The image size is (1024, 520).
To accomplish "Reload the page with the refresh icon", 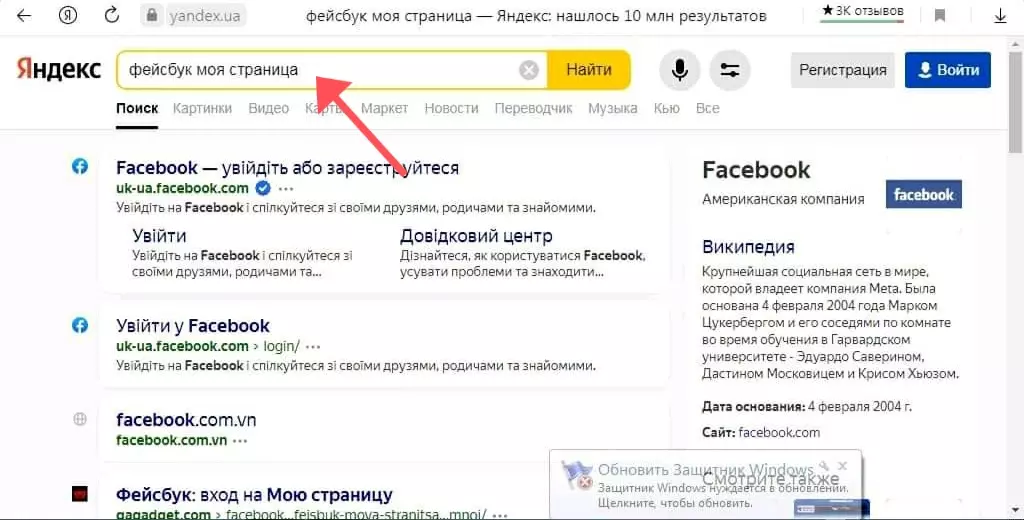I will coord(112,16).
